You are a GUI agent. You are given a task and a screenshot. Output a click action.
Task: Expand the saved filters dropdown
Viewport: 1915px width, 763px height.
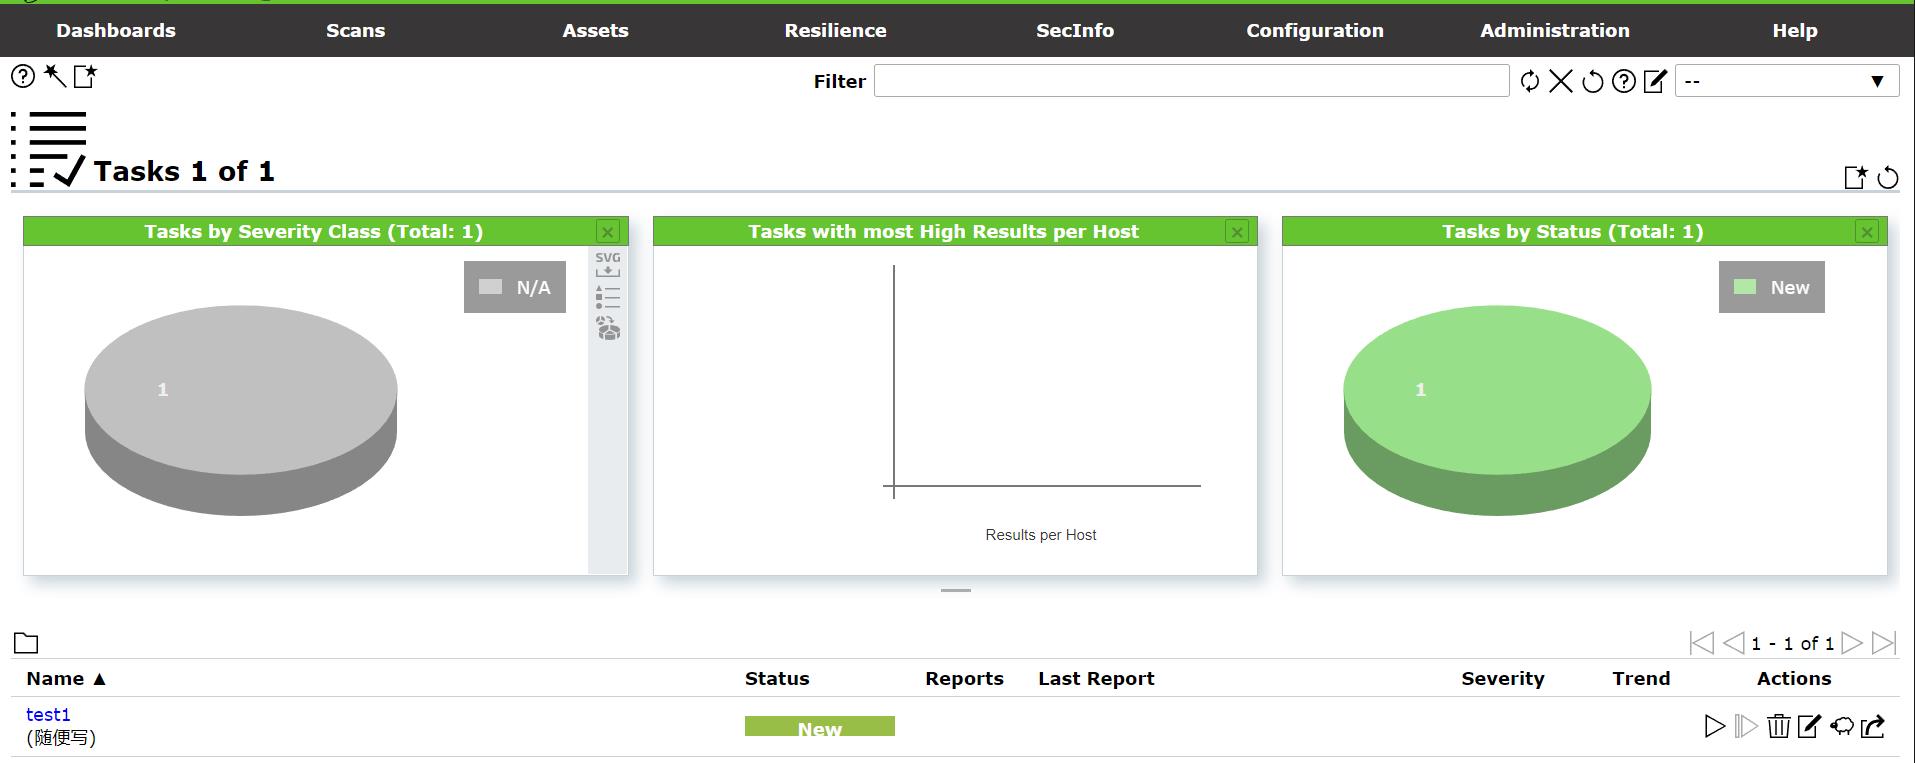pyautogui.click(x=1787, y=81)
